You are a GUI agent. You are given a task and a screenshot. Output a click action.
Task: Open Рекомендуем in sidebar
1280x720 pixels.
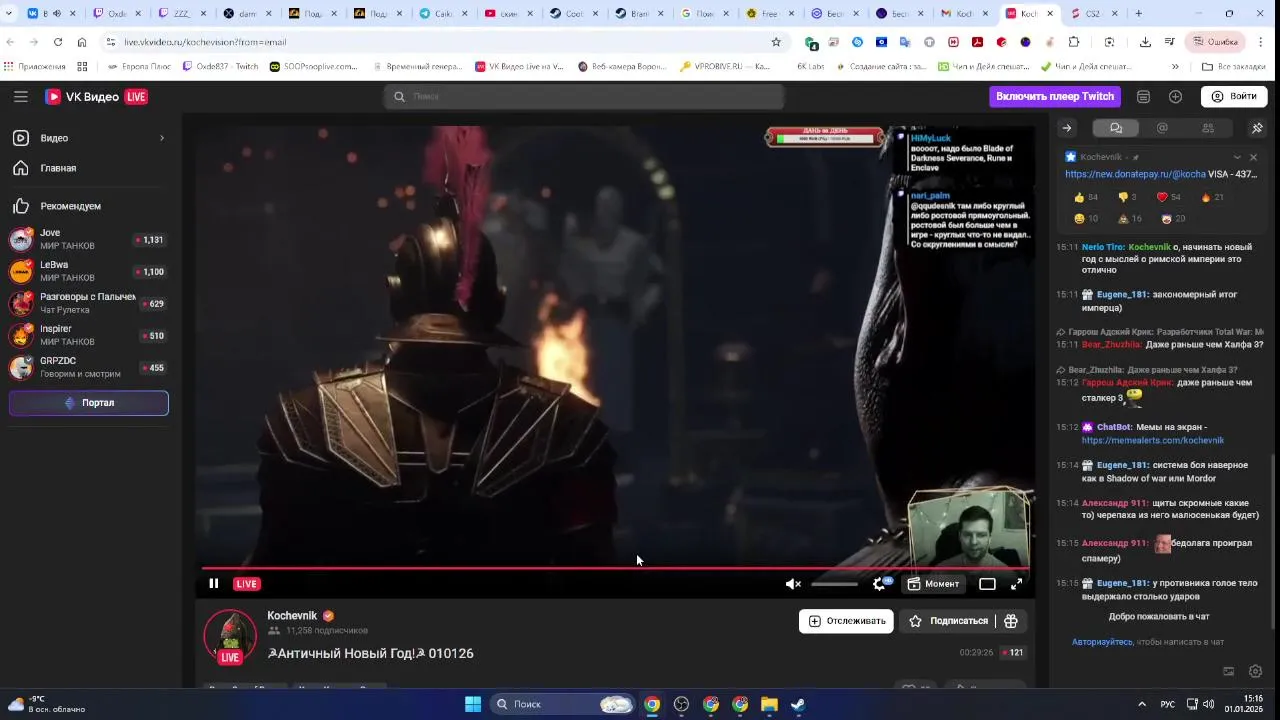[x=88, y=206]
